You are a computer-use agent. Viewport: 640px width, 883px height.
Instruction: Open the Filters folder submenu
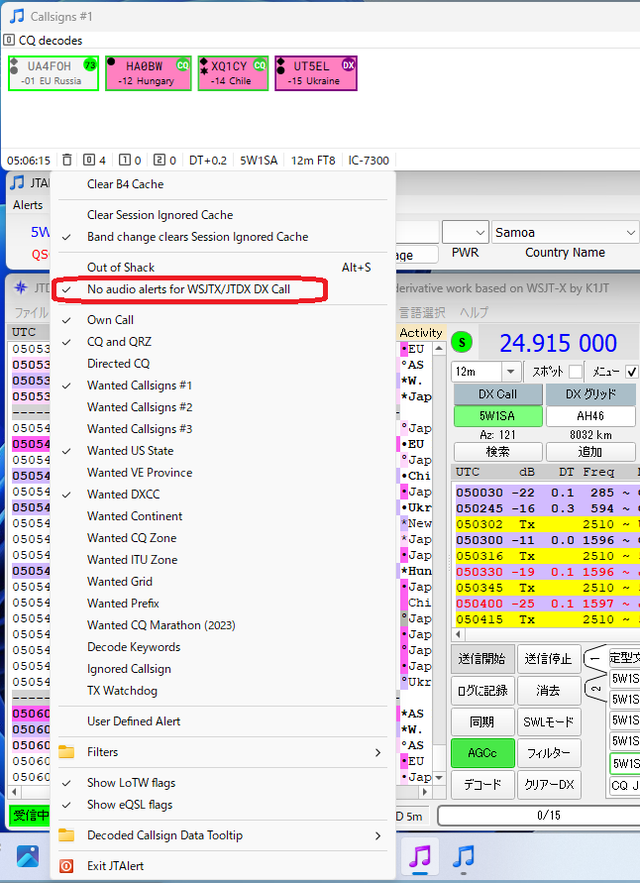(x=223, y=752)
